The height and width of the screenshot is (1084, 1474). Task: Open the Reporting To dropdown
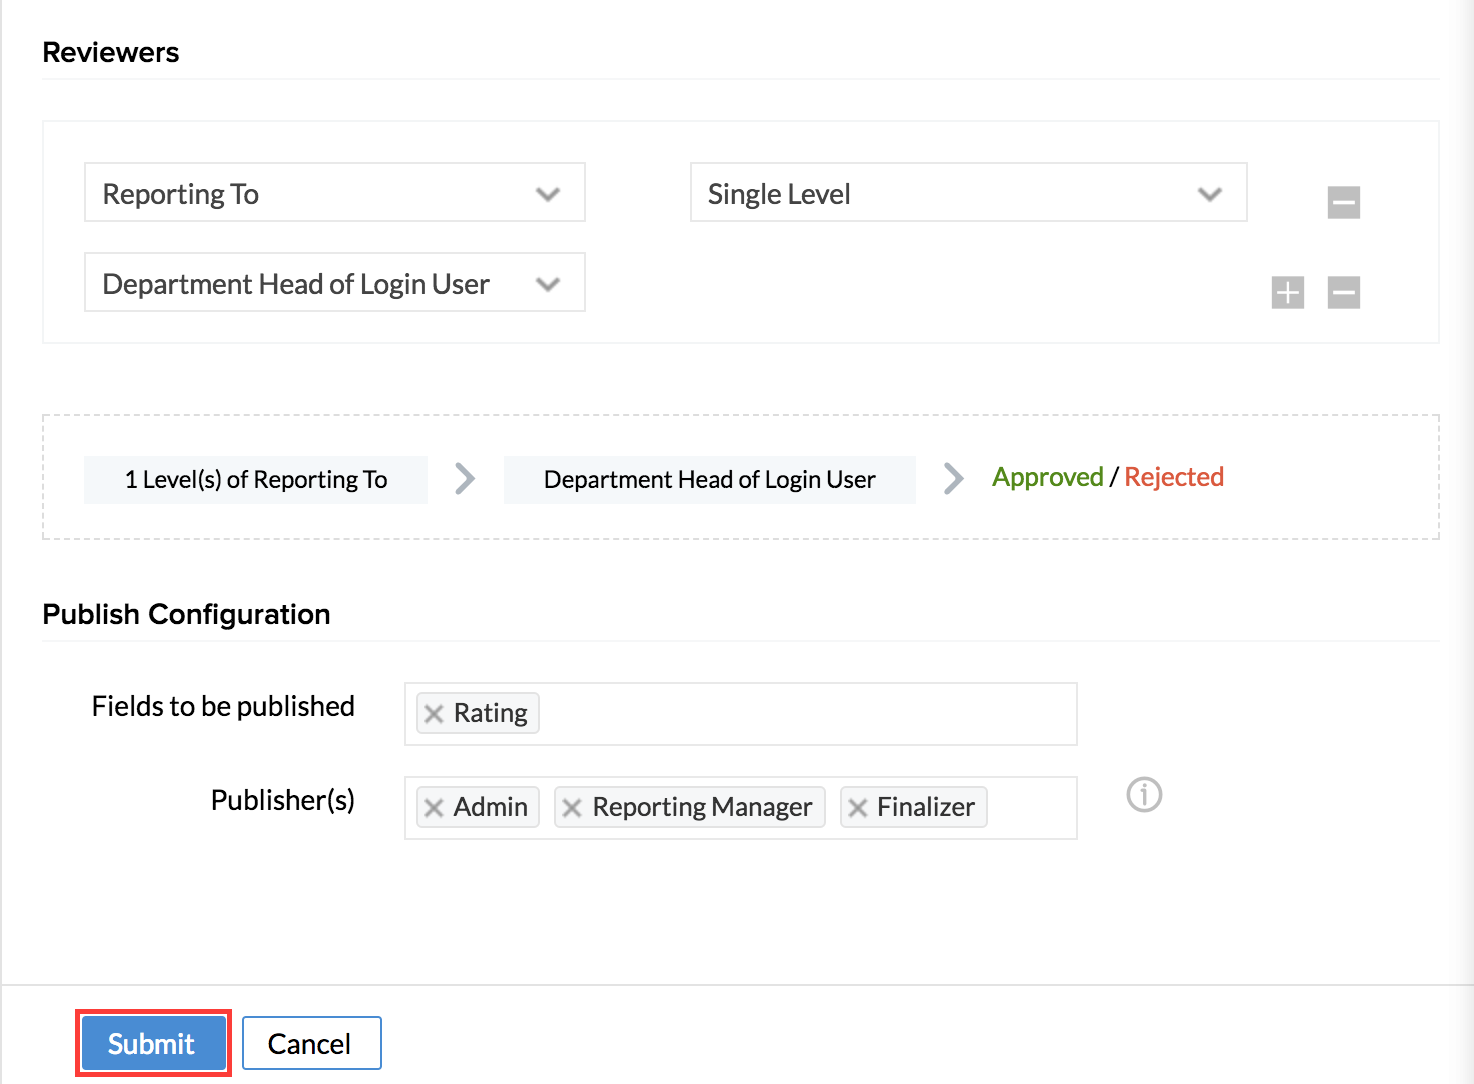[334, 193]
